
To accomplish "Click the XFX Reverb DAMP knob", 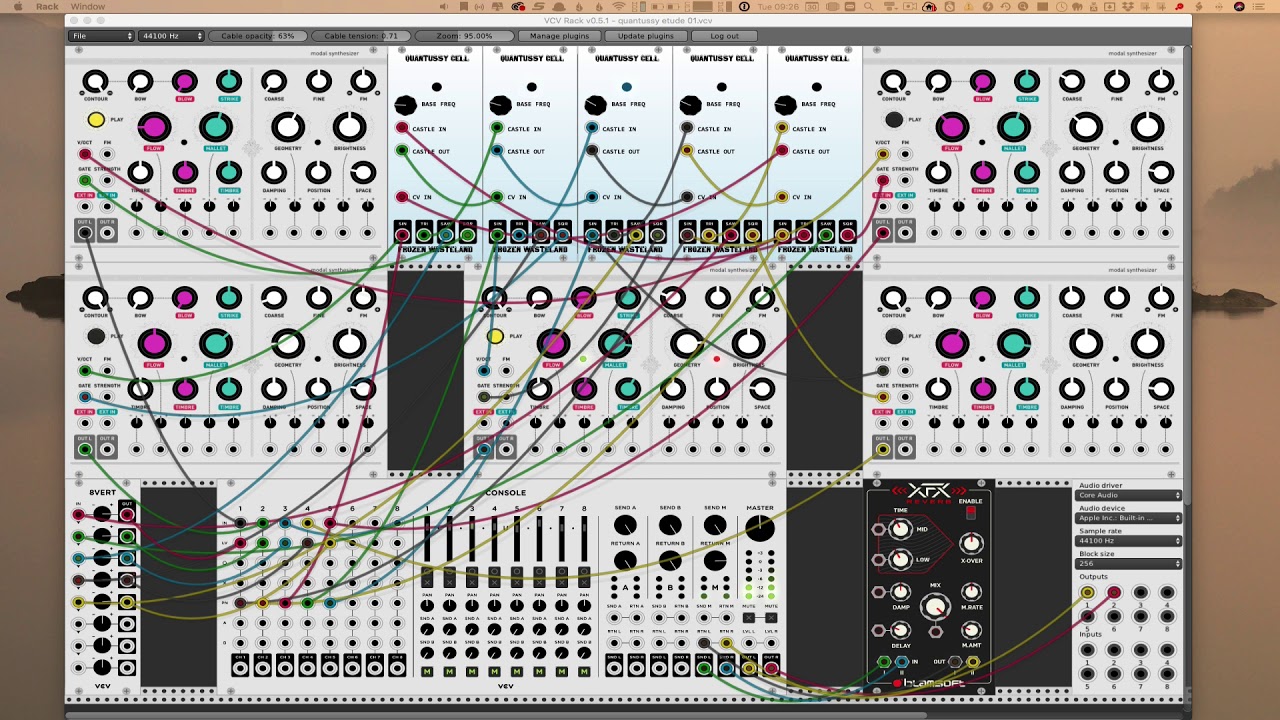I will click(x=900, y=593).
